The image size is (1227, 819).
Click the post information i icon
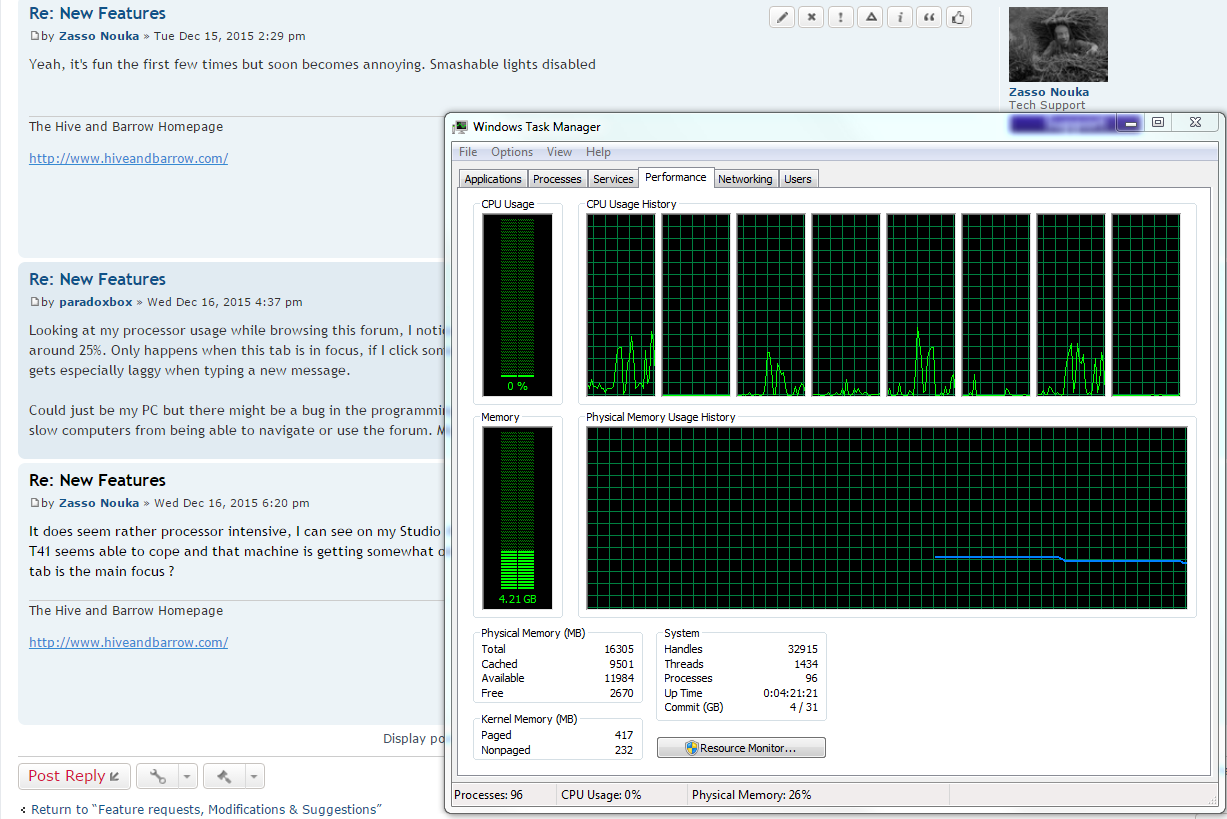point(900,17)
